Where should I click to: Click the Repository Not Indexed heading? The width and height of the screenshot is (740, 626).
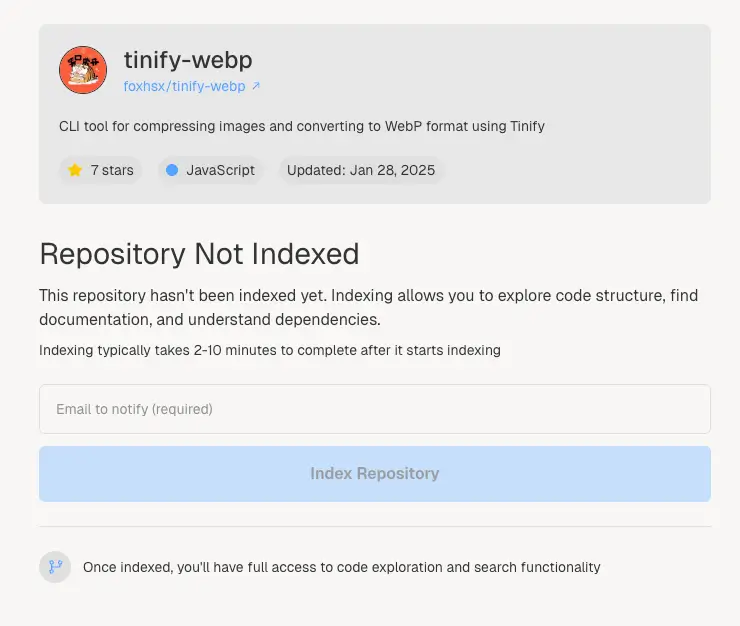(199, 254)
